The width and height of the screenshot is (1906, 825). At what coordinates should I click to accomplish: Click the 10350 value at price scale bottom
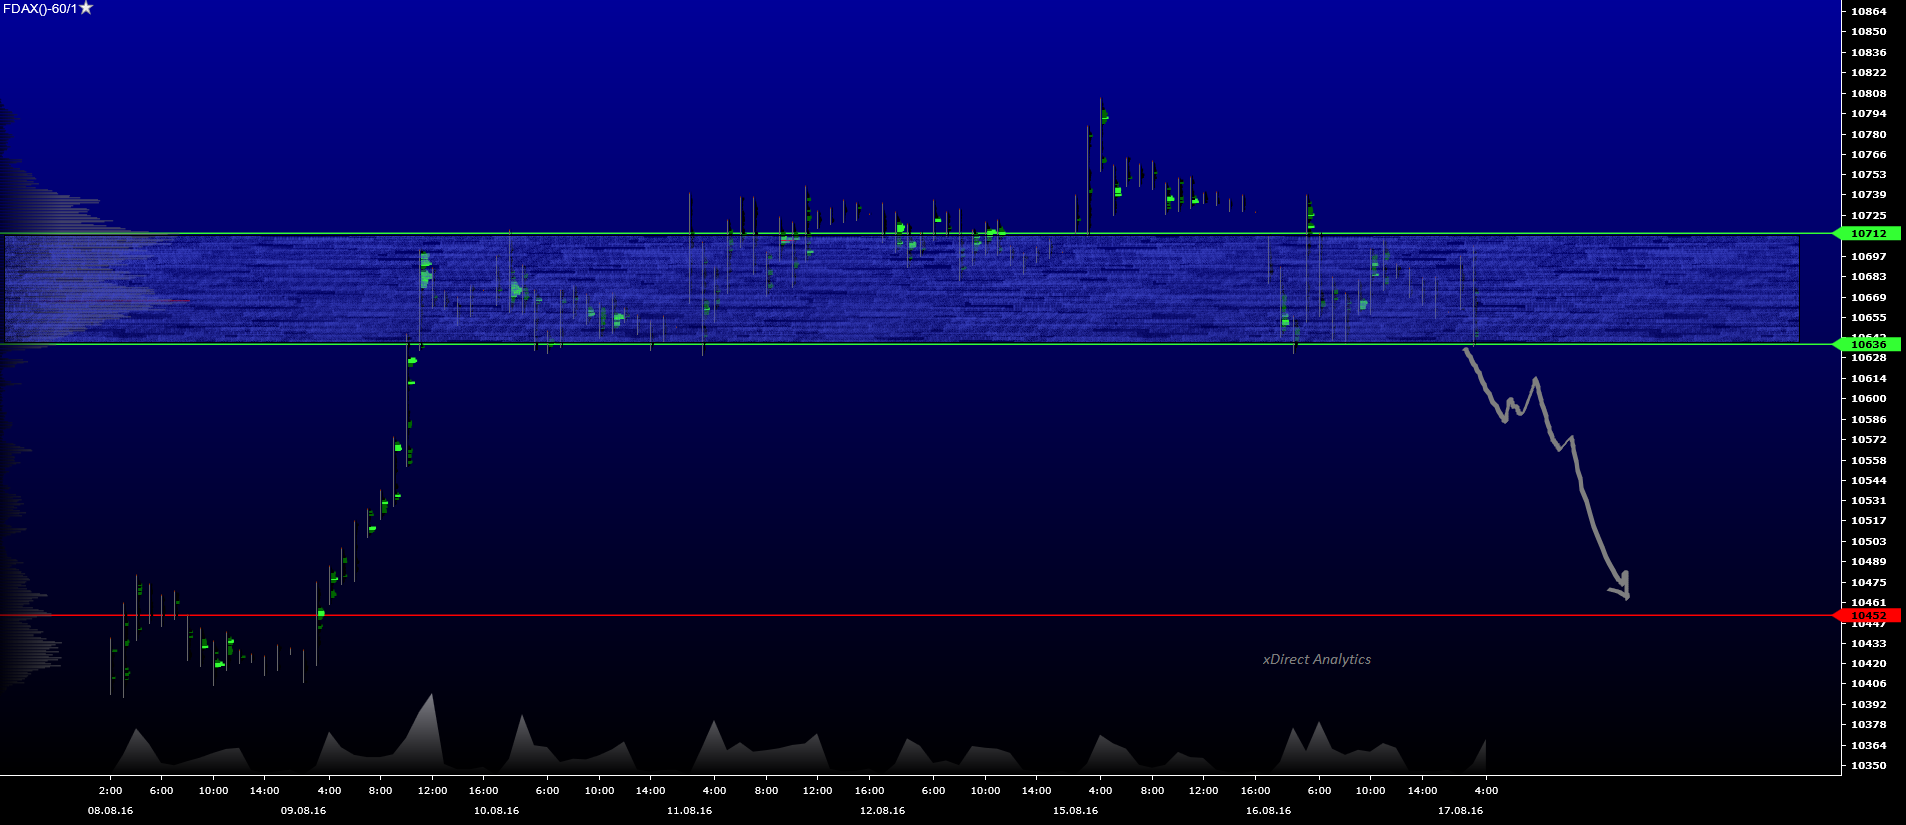point(1868,765)
